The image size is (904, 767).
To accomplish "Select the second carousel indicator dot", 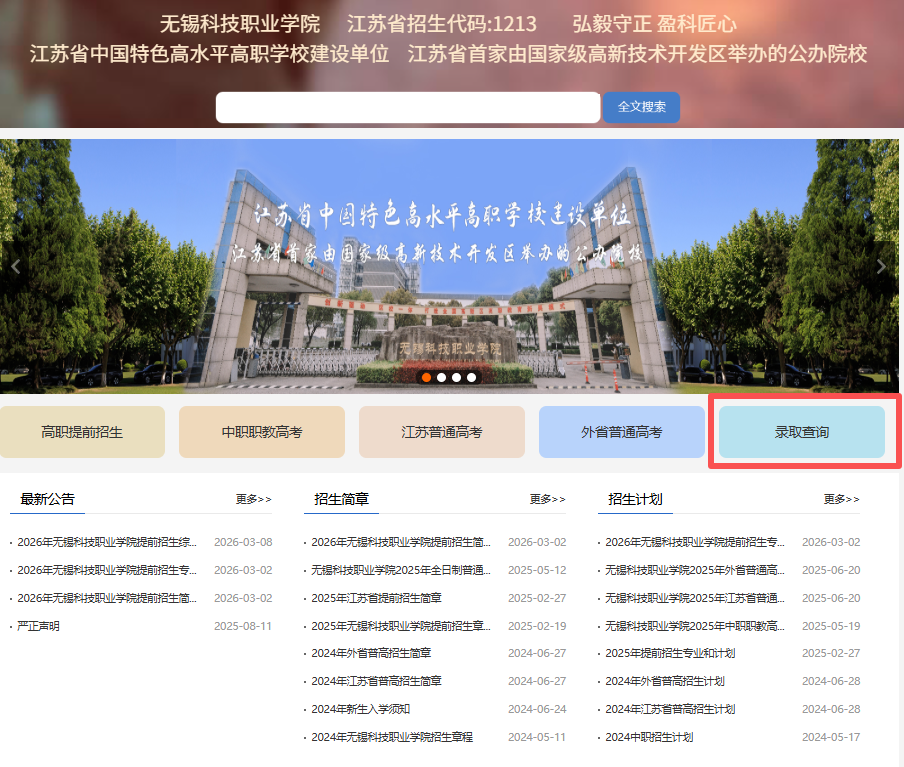I will tap(441, 378).
